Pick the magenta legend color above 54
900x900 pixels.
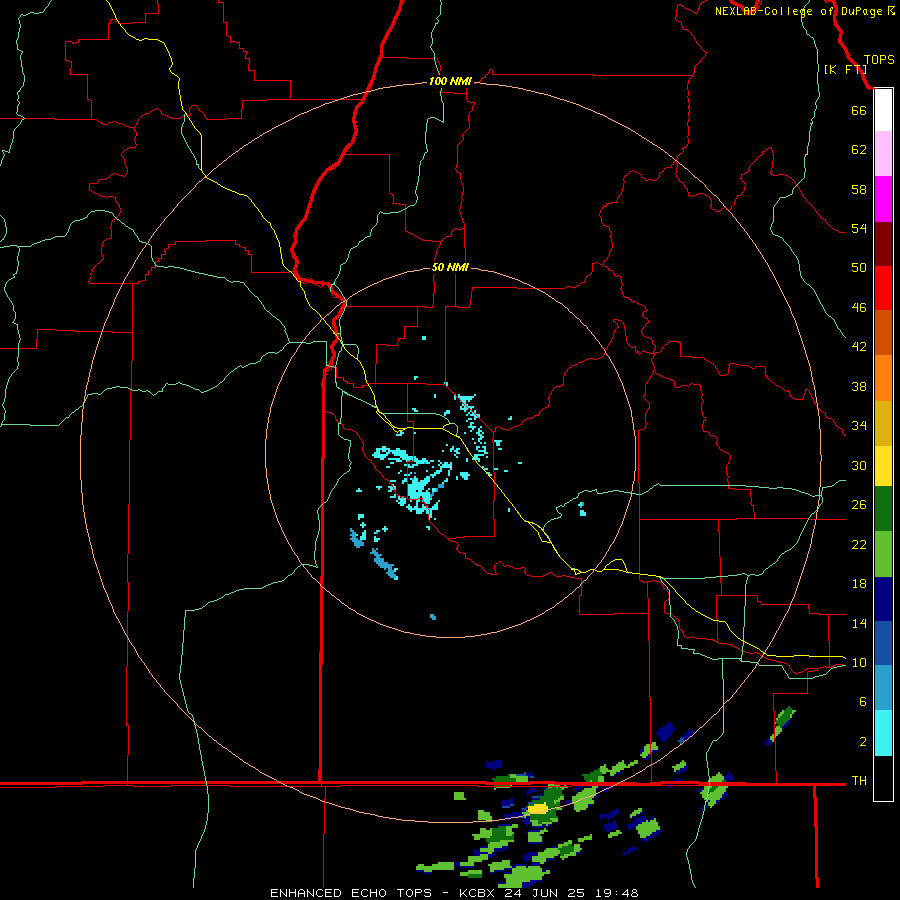pyautogui.click(x=883, y=199)
